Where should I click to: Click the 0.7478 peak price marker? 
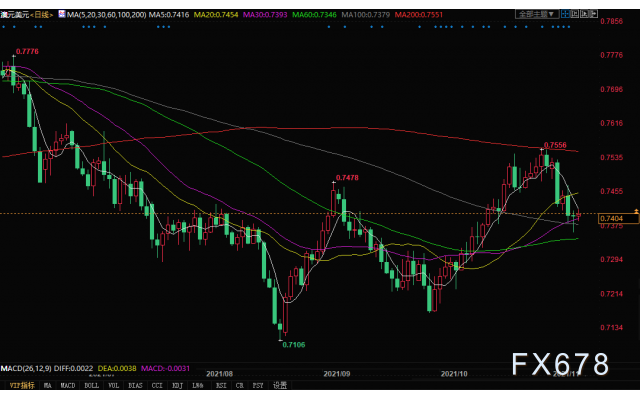(347, 178)
